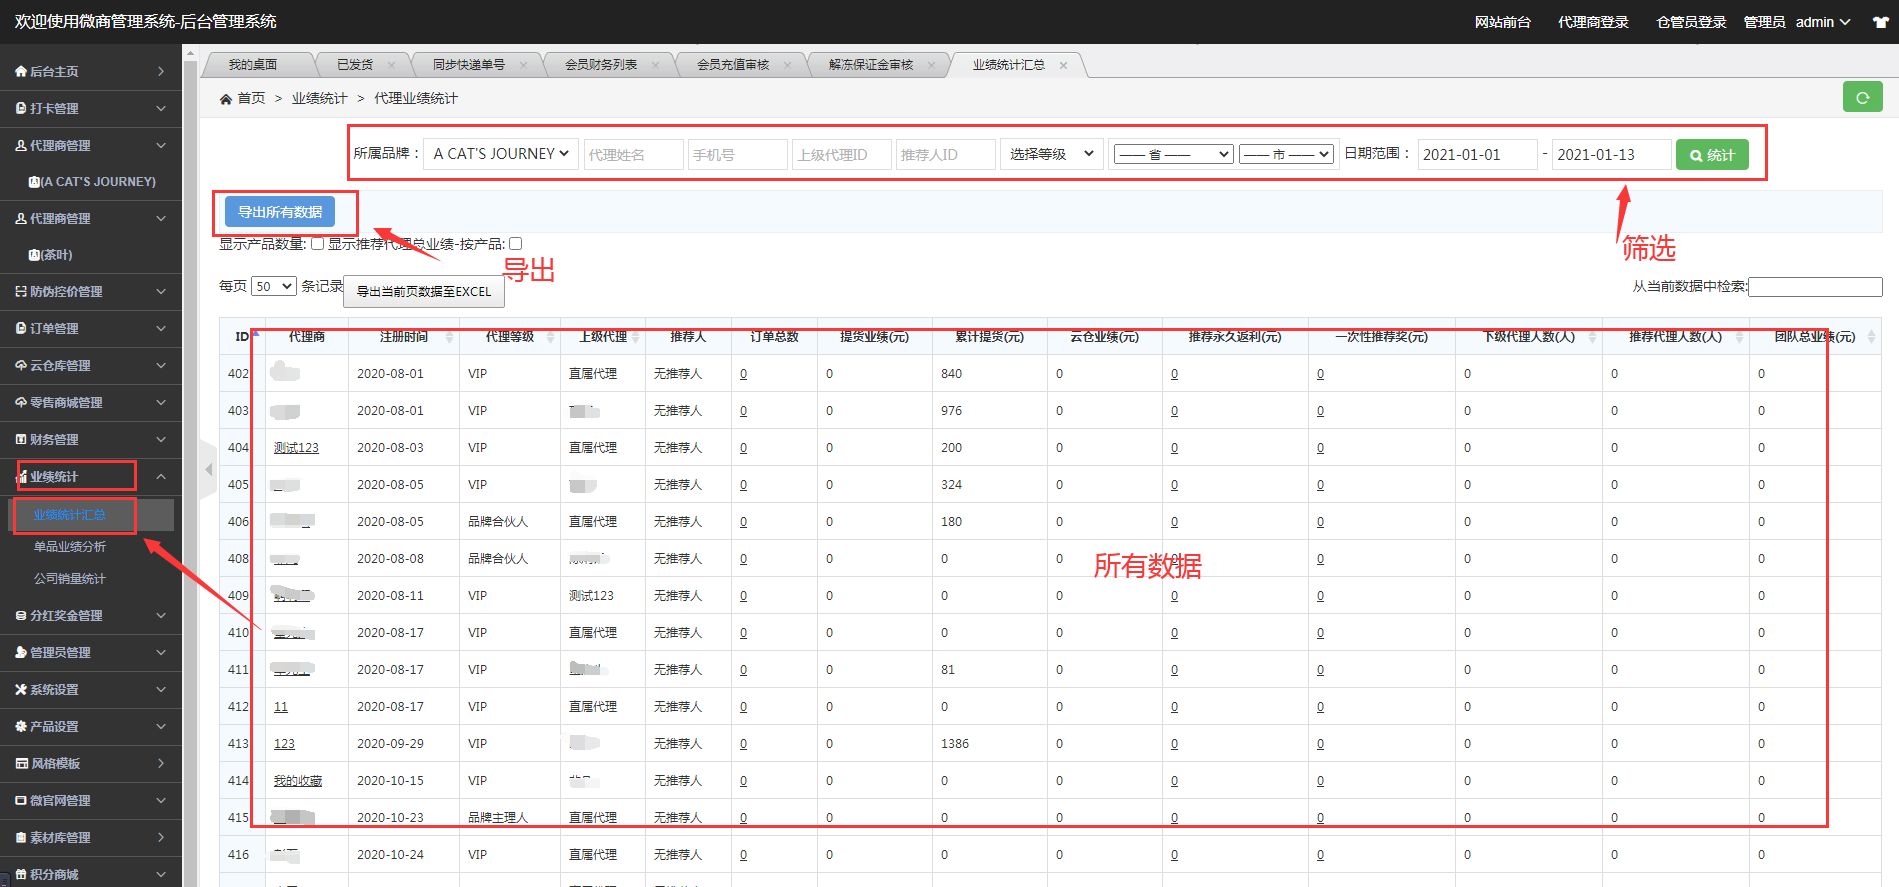Open the 省 province dropdown
The height and width of the screenshot is (887, 1899).
tap(1174, 154)
